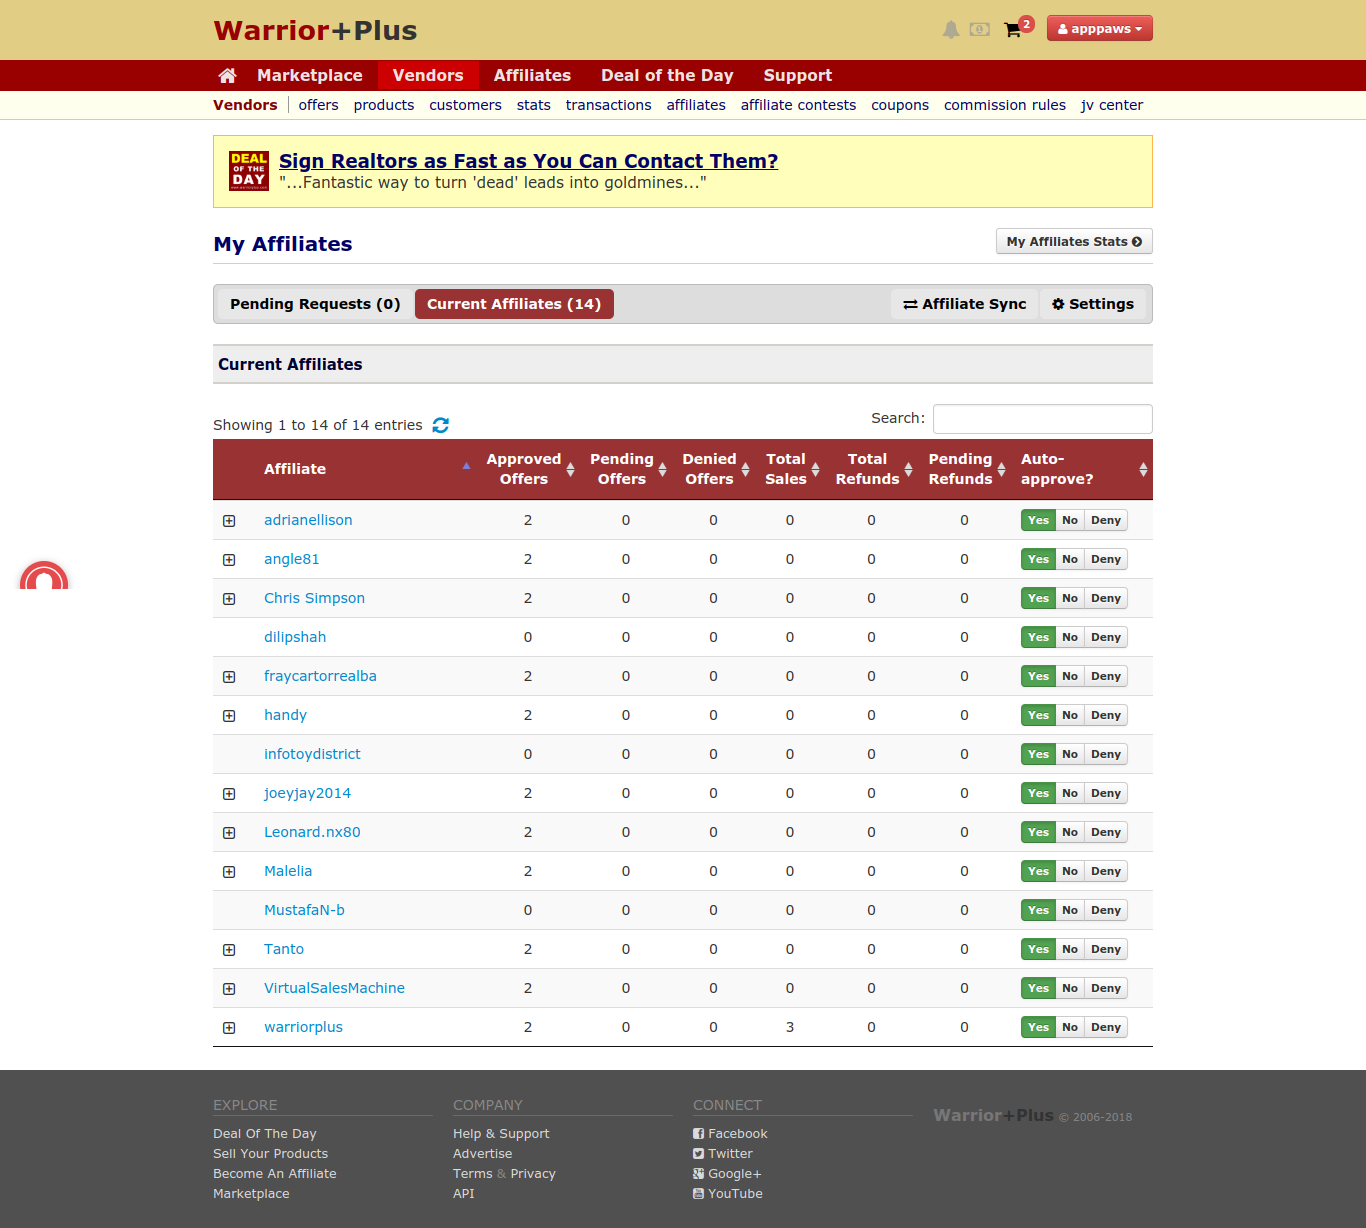Click the Deal of the Day badge image

(x=249, y=171)
